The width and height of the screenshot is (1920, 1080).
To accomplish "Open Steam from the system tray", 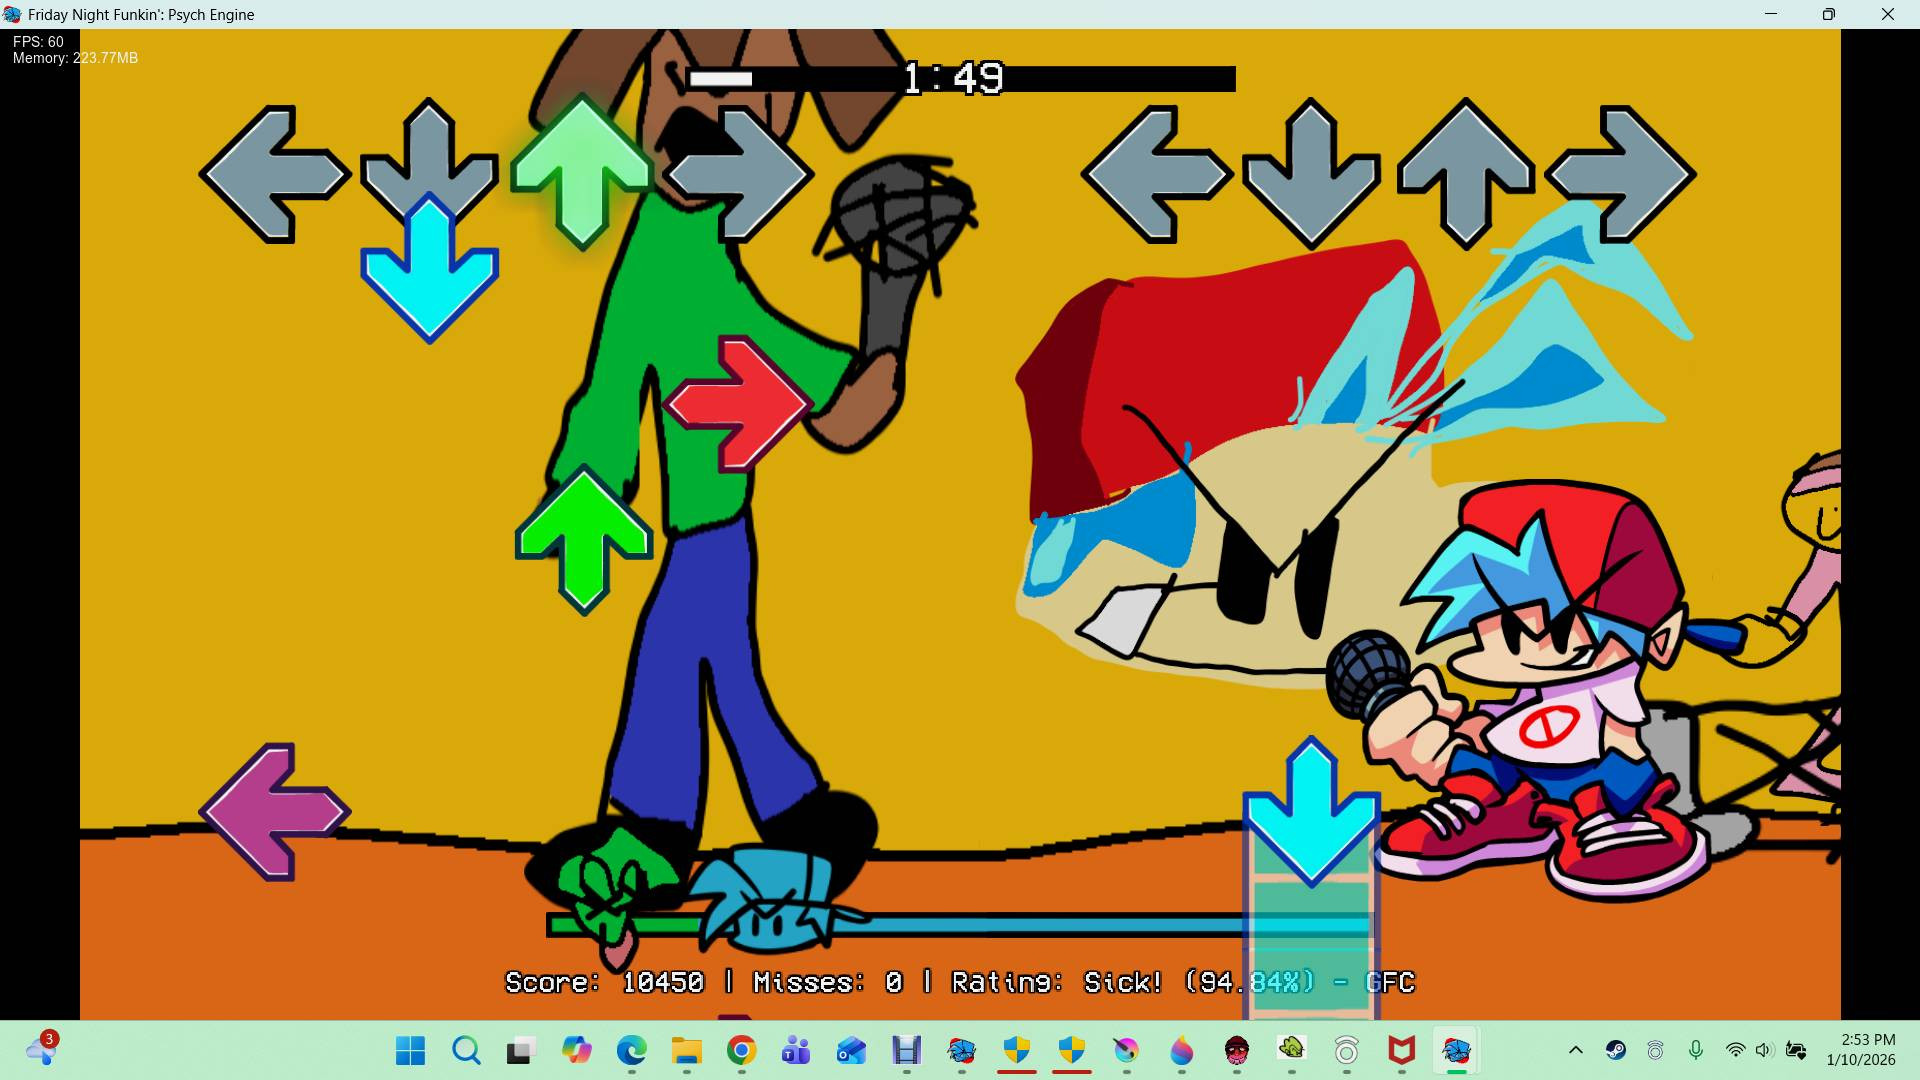I will click(1616, 1050).
